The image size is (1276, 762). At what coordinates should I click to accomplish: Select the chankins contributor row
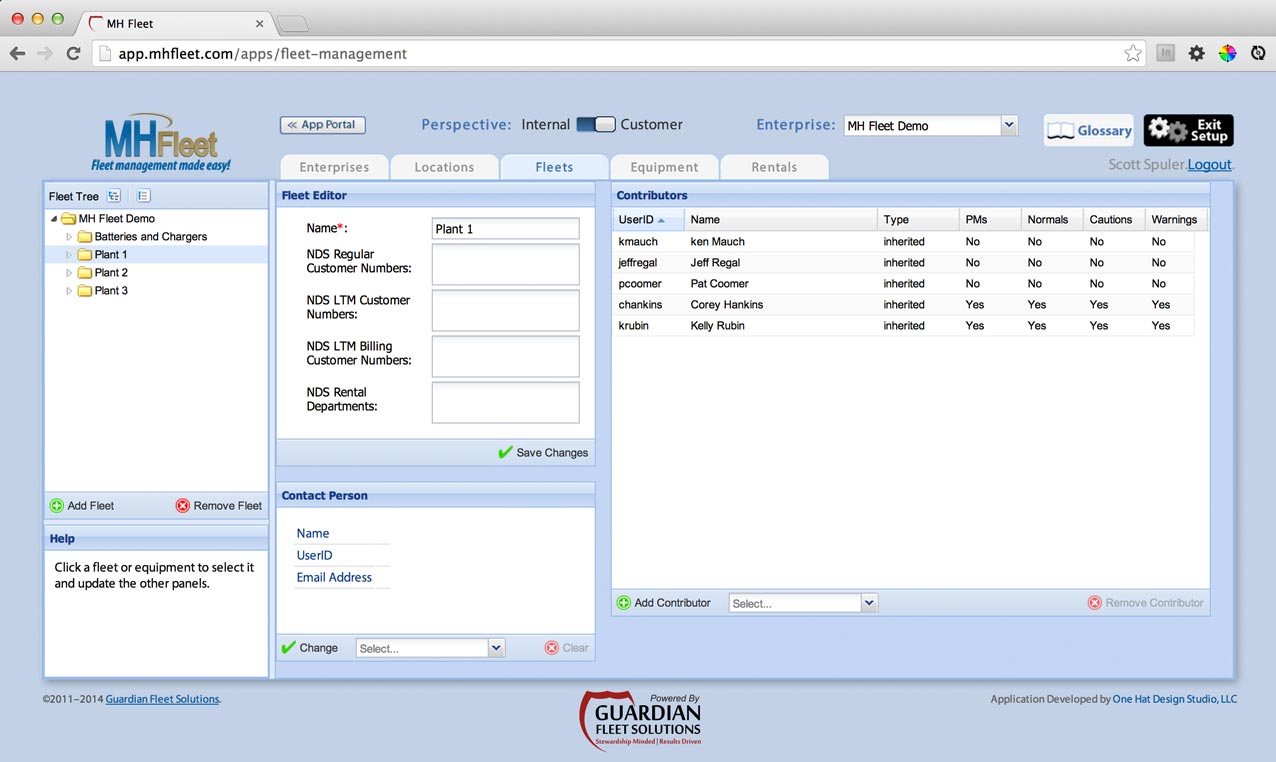pos(903,305)
